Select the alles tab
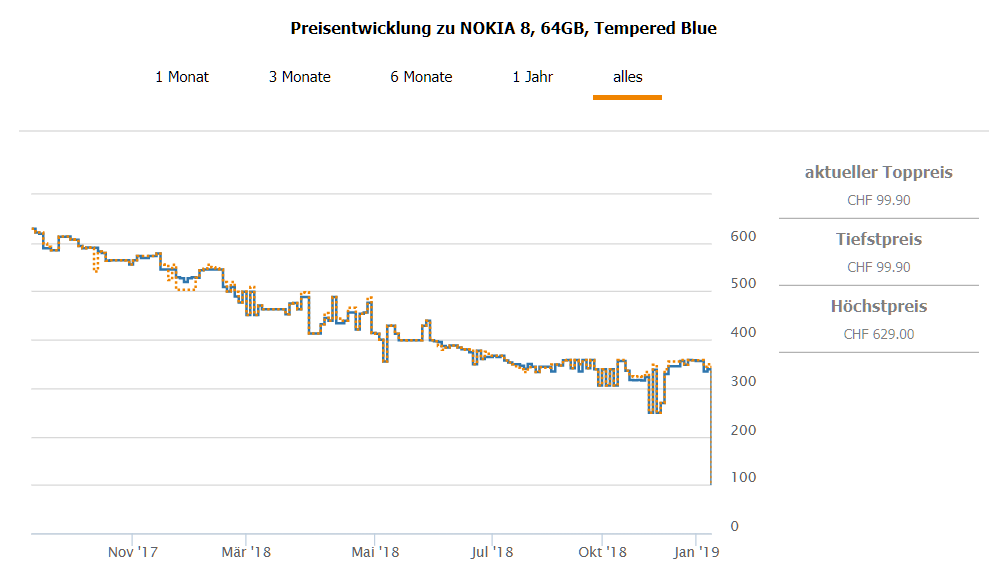The width and height of the screenshot is (999, 587). point(628,77)
